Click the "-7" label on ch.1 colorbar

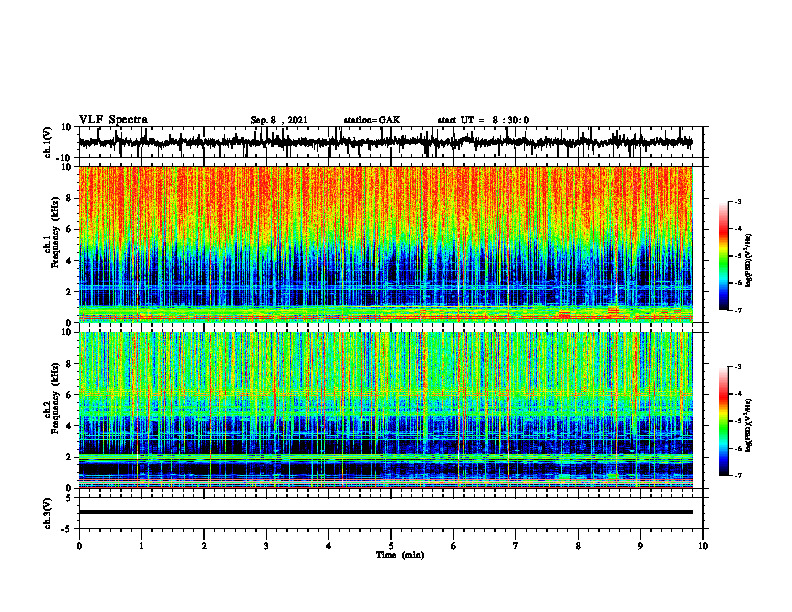click(x=737, y=310)
